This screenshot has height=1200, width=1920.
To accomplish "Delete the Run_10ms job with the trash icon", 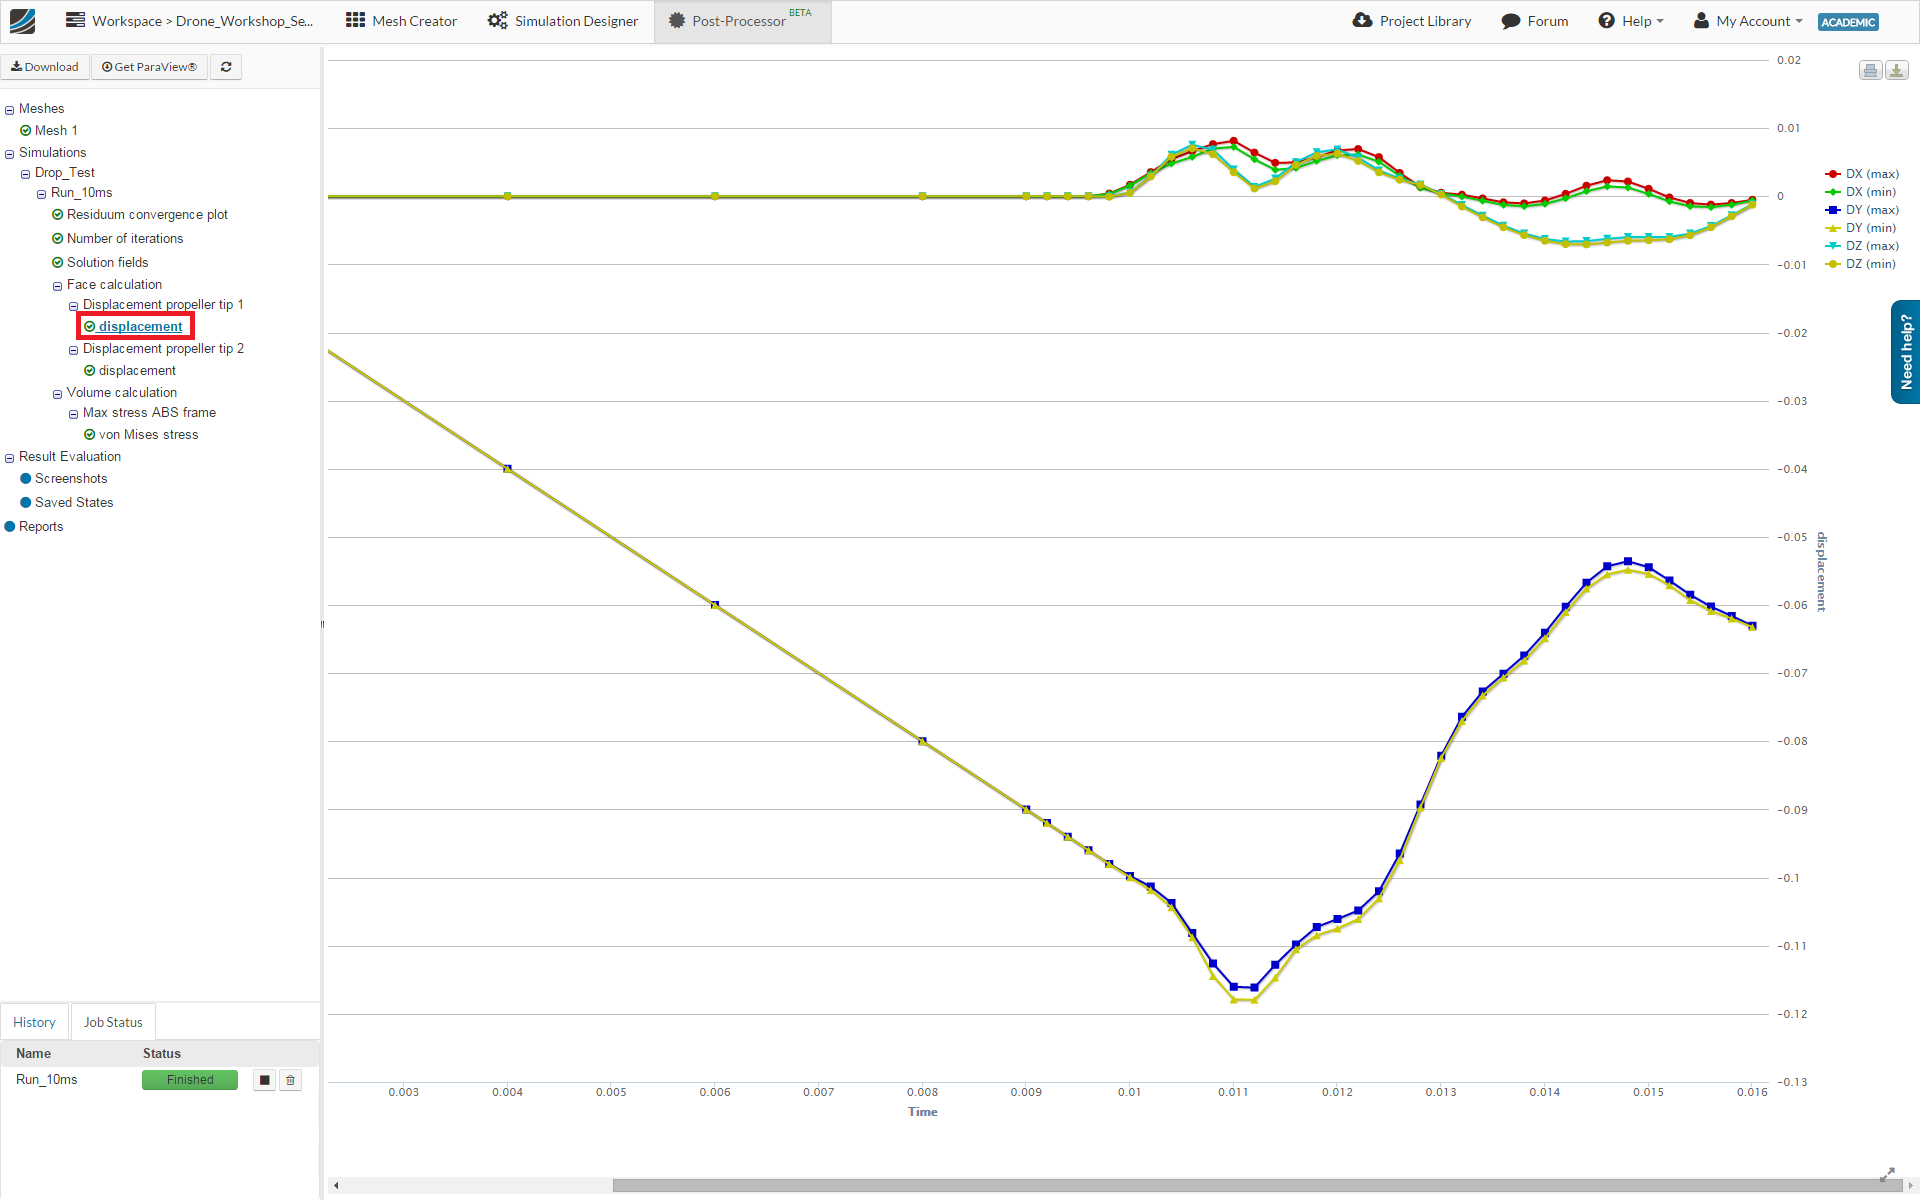I will pyautogui.click(x=291, y=1080).
